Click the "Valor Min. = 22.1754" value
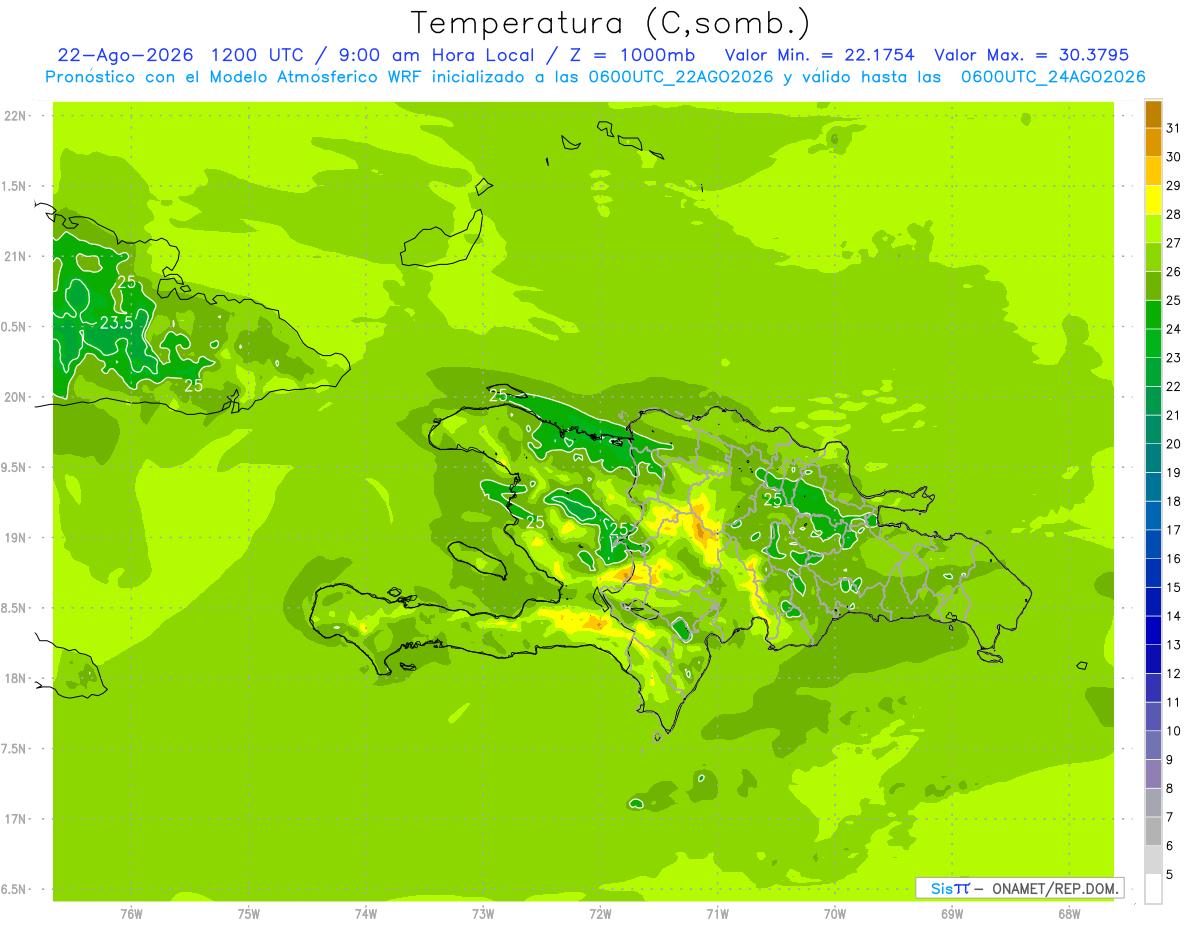 (819, 55)
